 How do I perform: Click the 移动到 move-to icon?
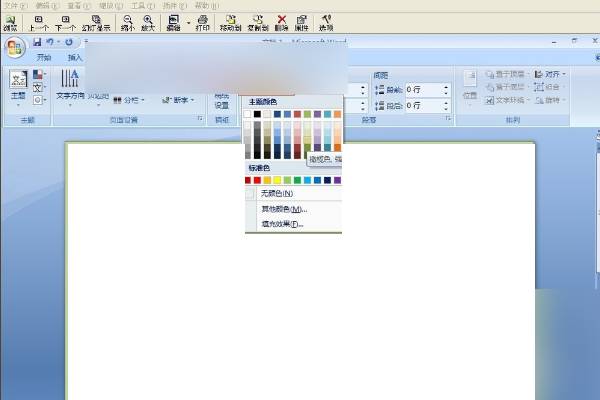[230, 23]
